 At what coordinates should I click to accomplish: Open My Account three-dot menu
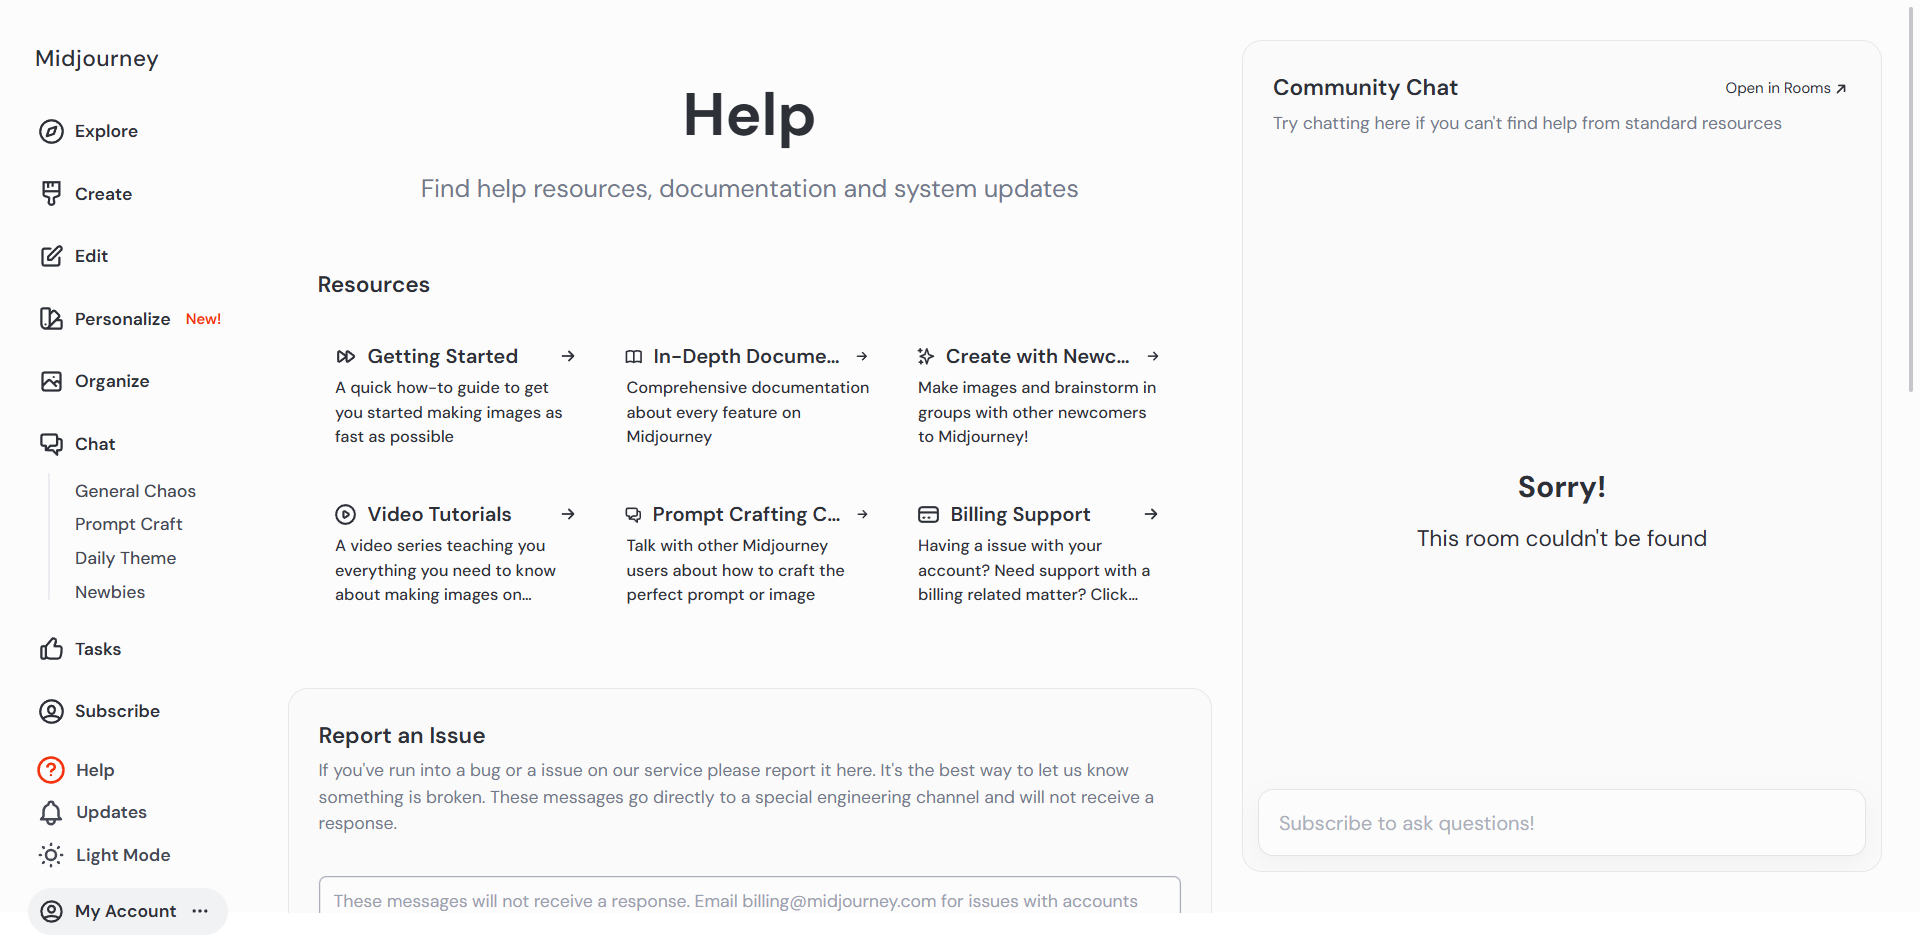(x=200, y=911)
